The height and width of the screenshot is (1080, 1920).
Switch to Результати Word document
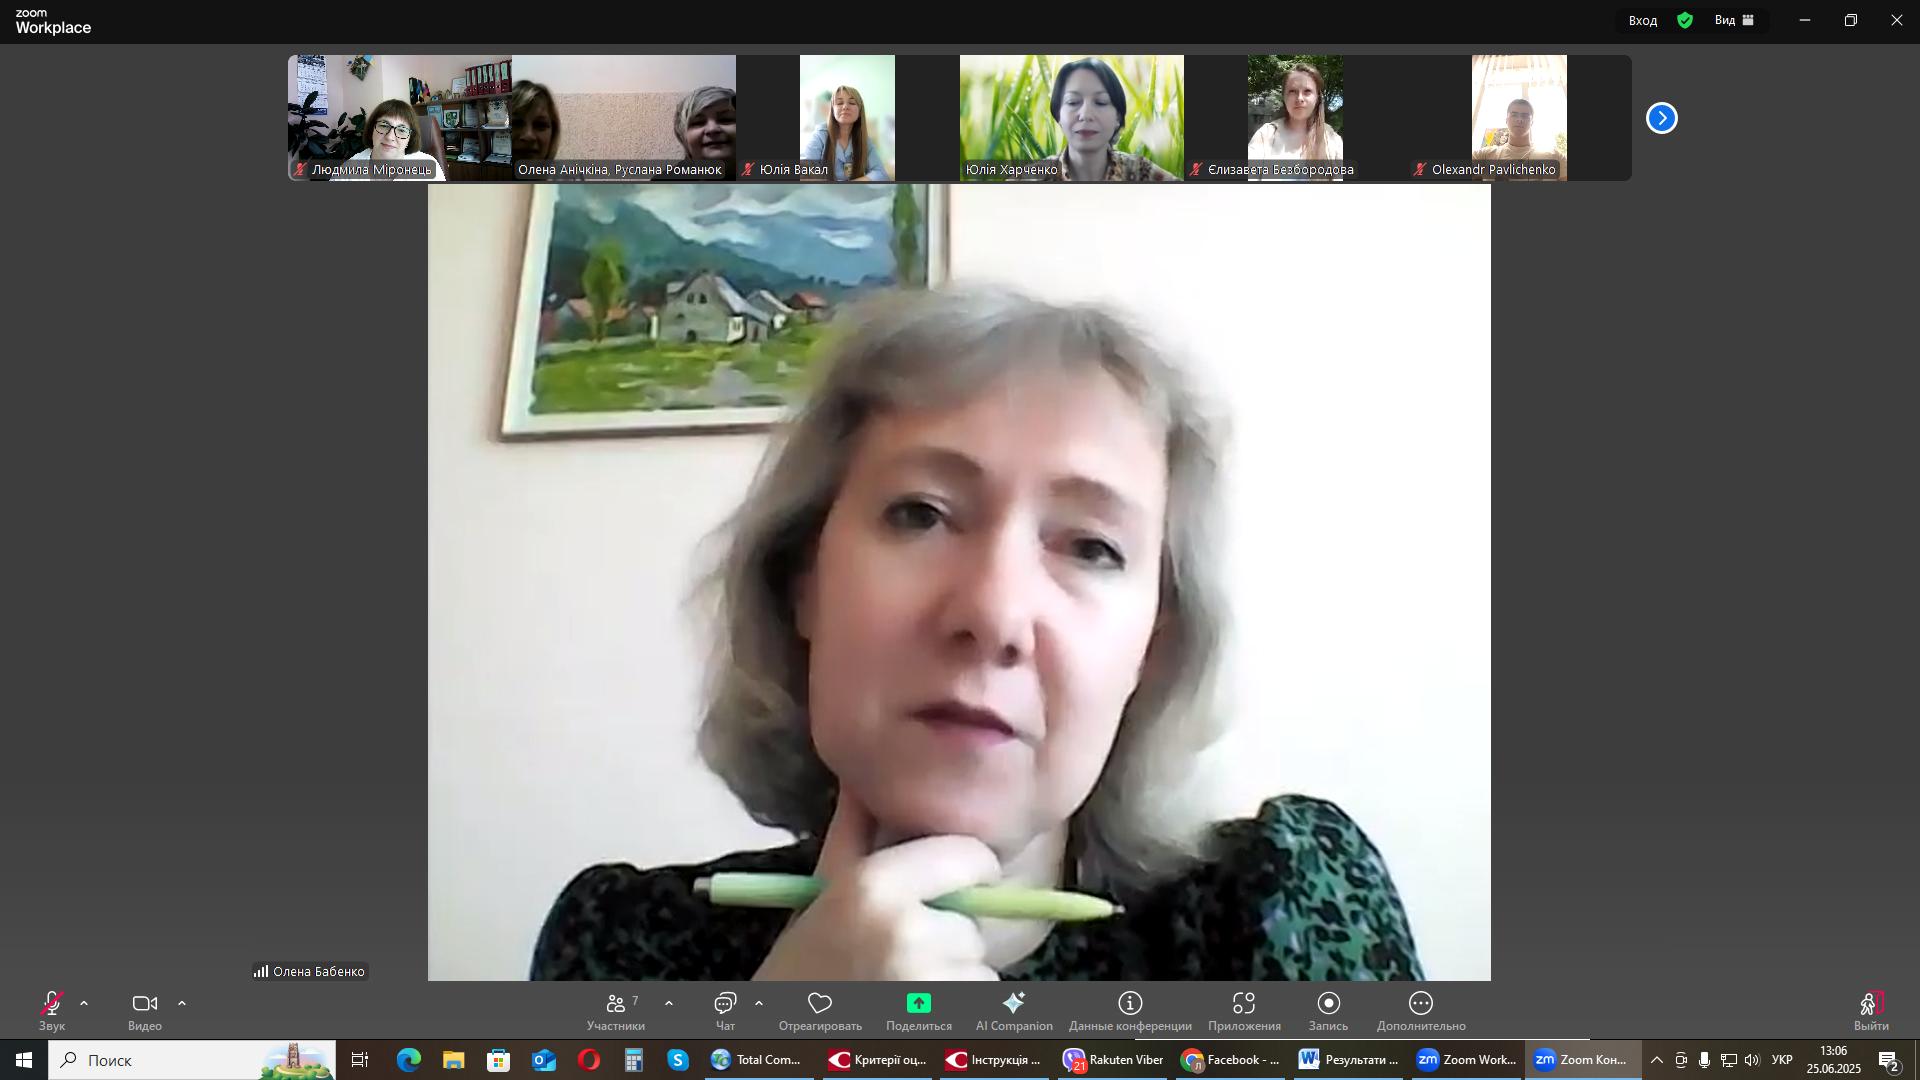coord(1348,1060)
